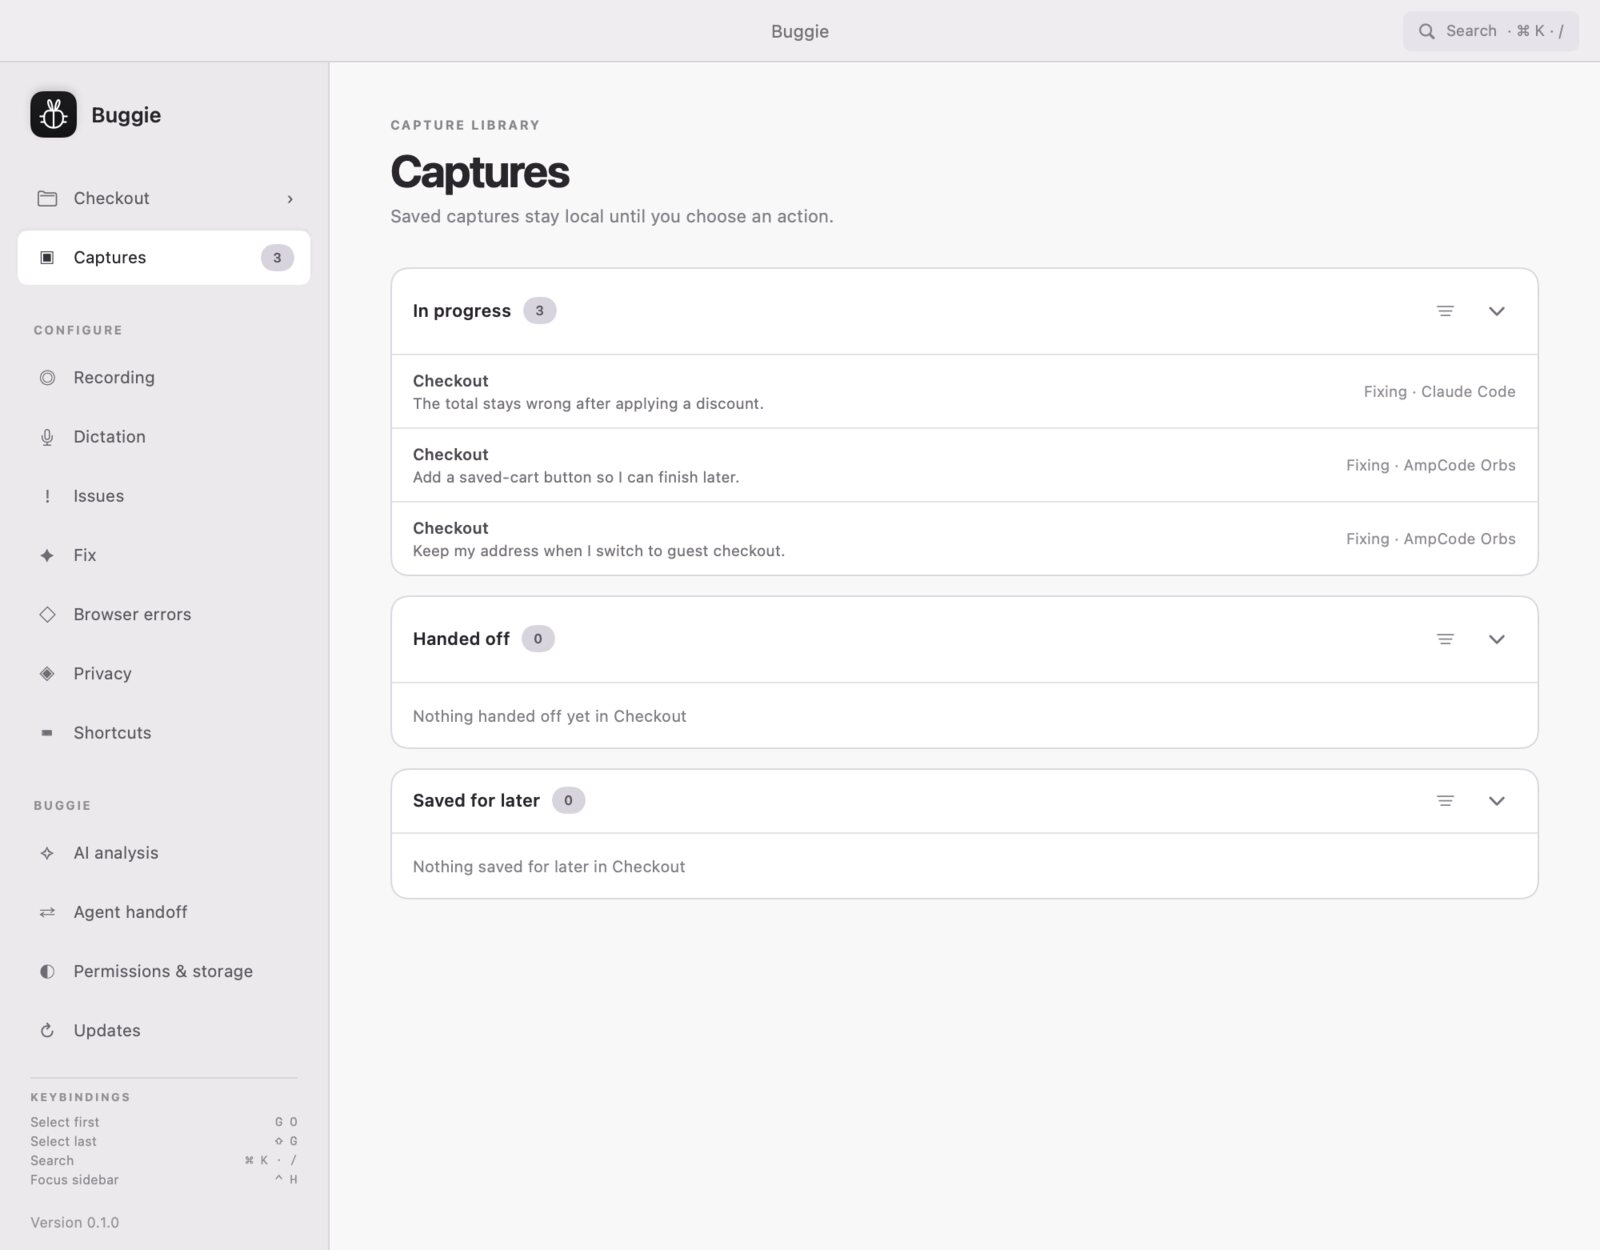The image size is (1600, 1250).
Task: Expand the Checkout project chevron in sidebar
Action: 290,199
